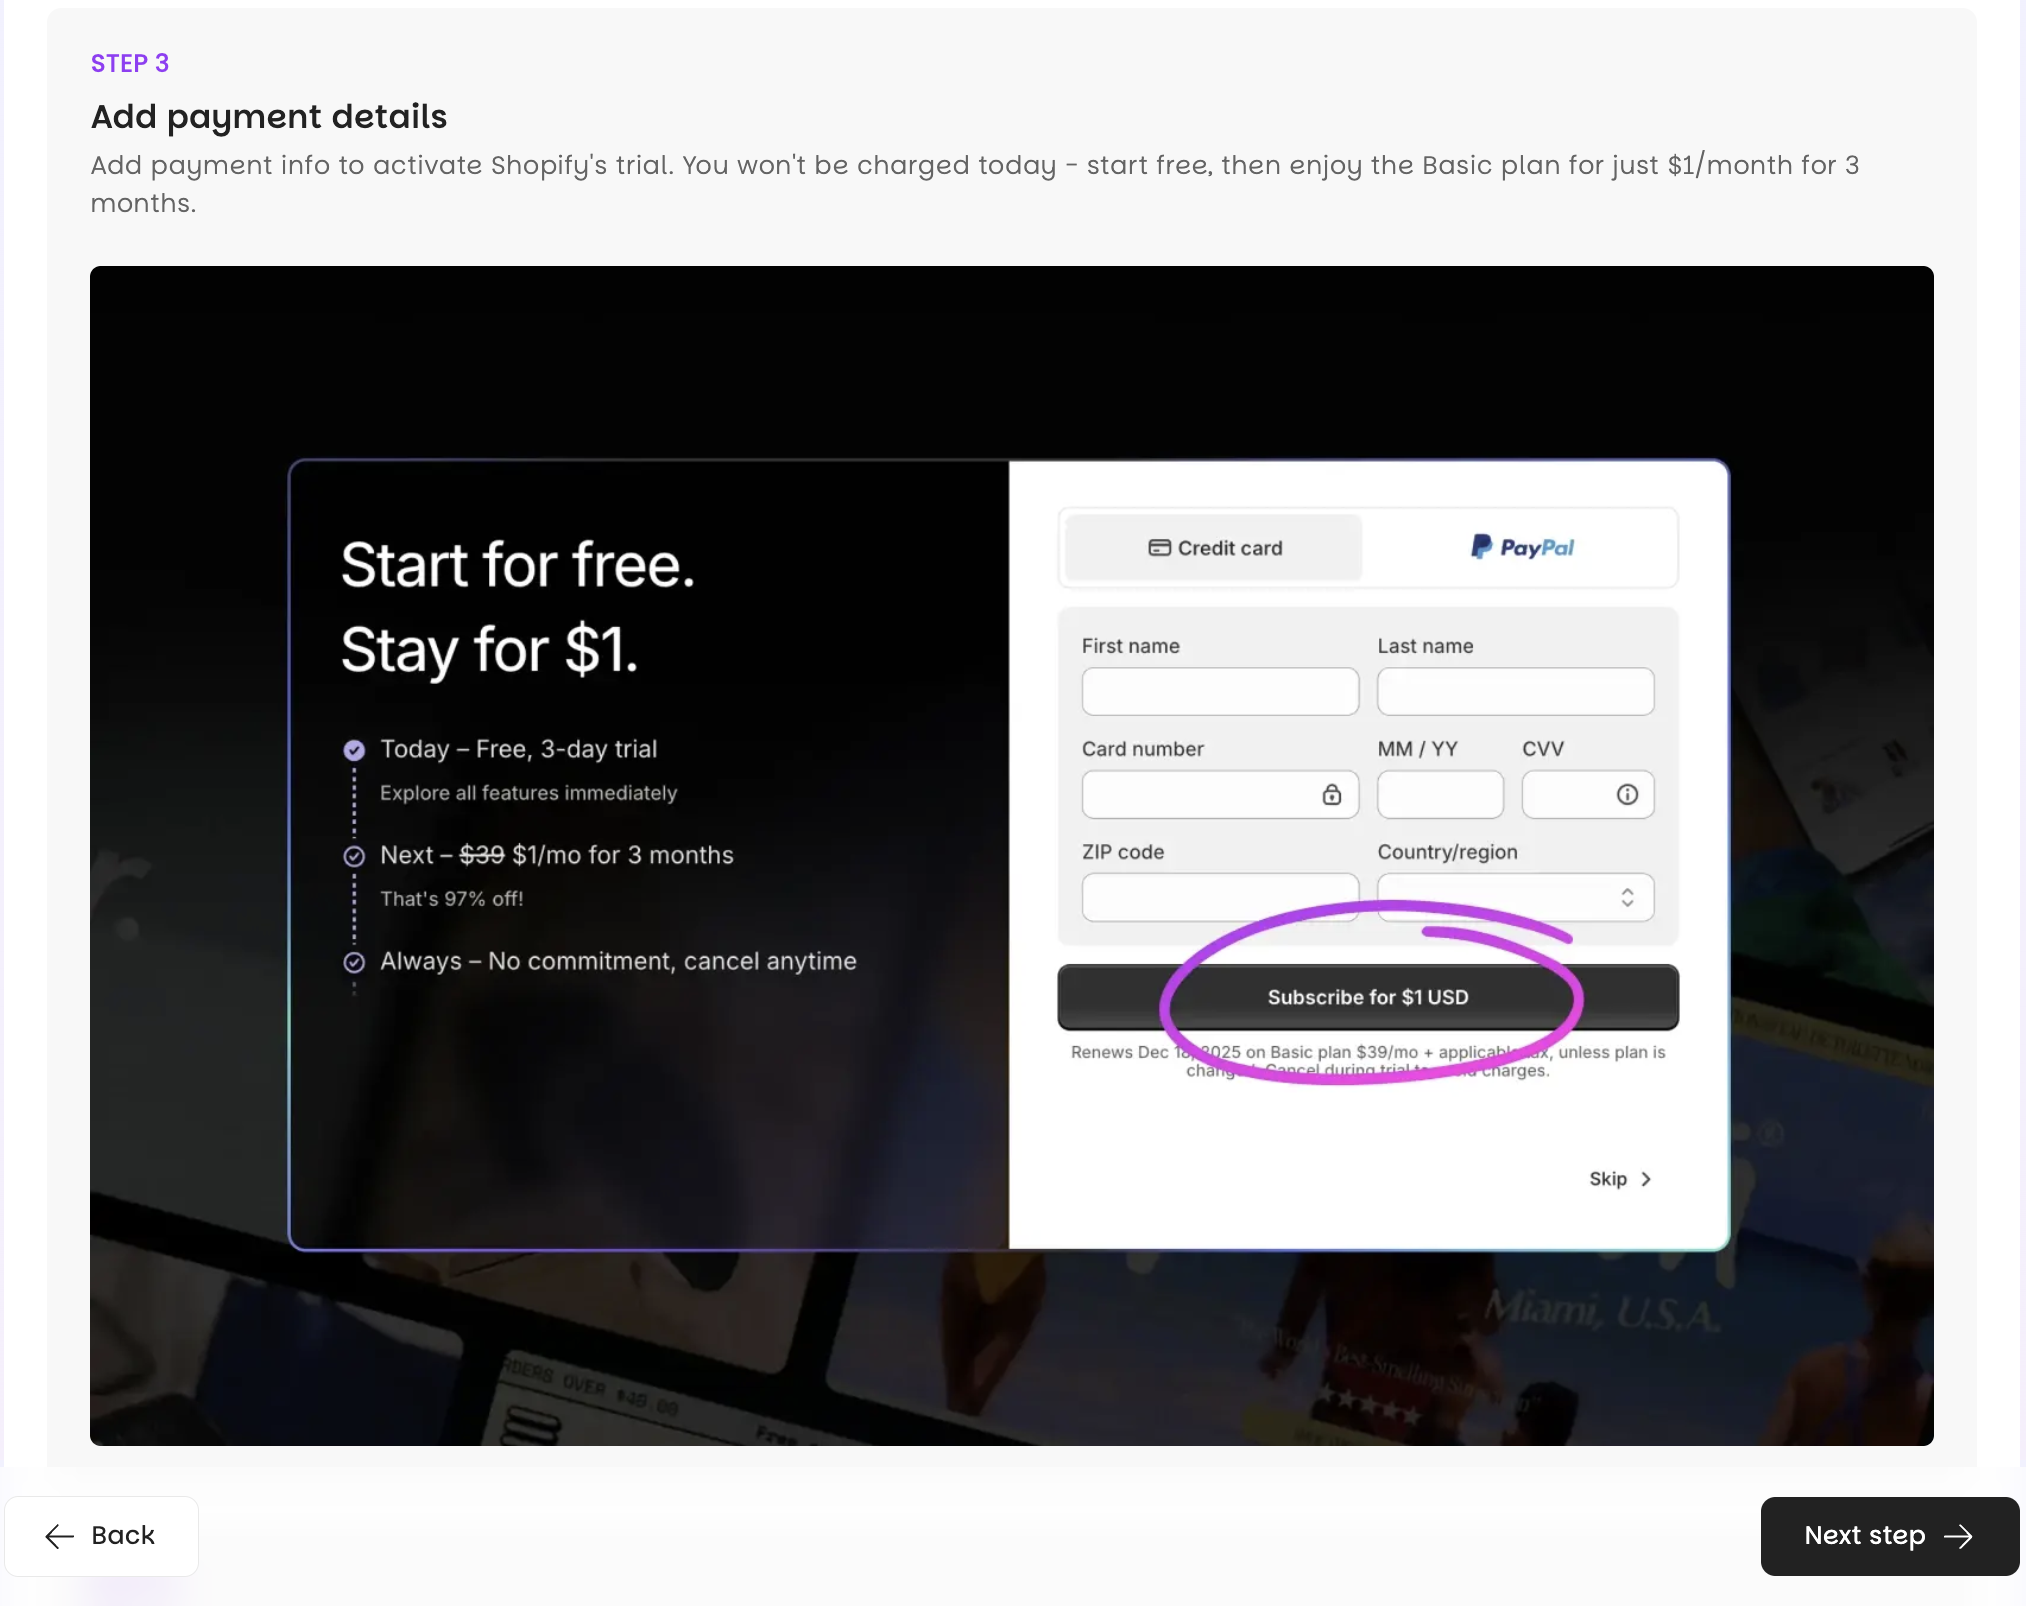Viewport: 2026px width, 1606px height.
Task: Click the 'ZIP code' label
Action: point(1123,852)
